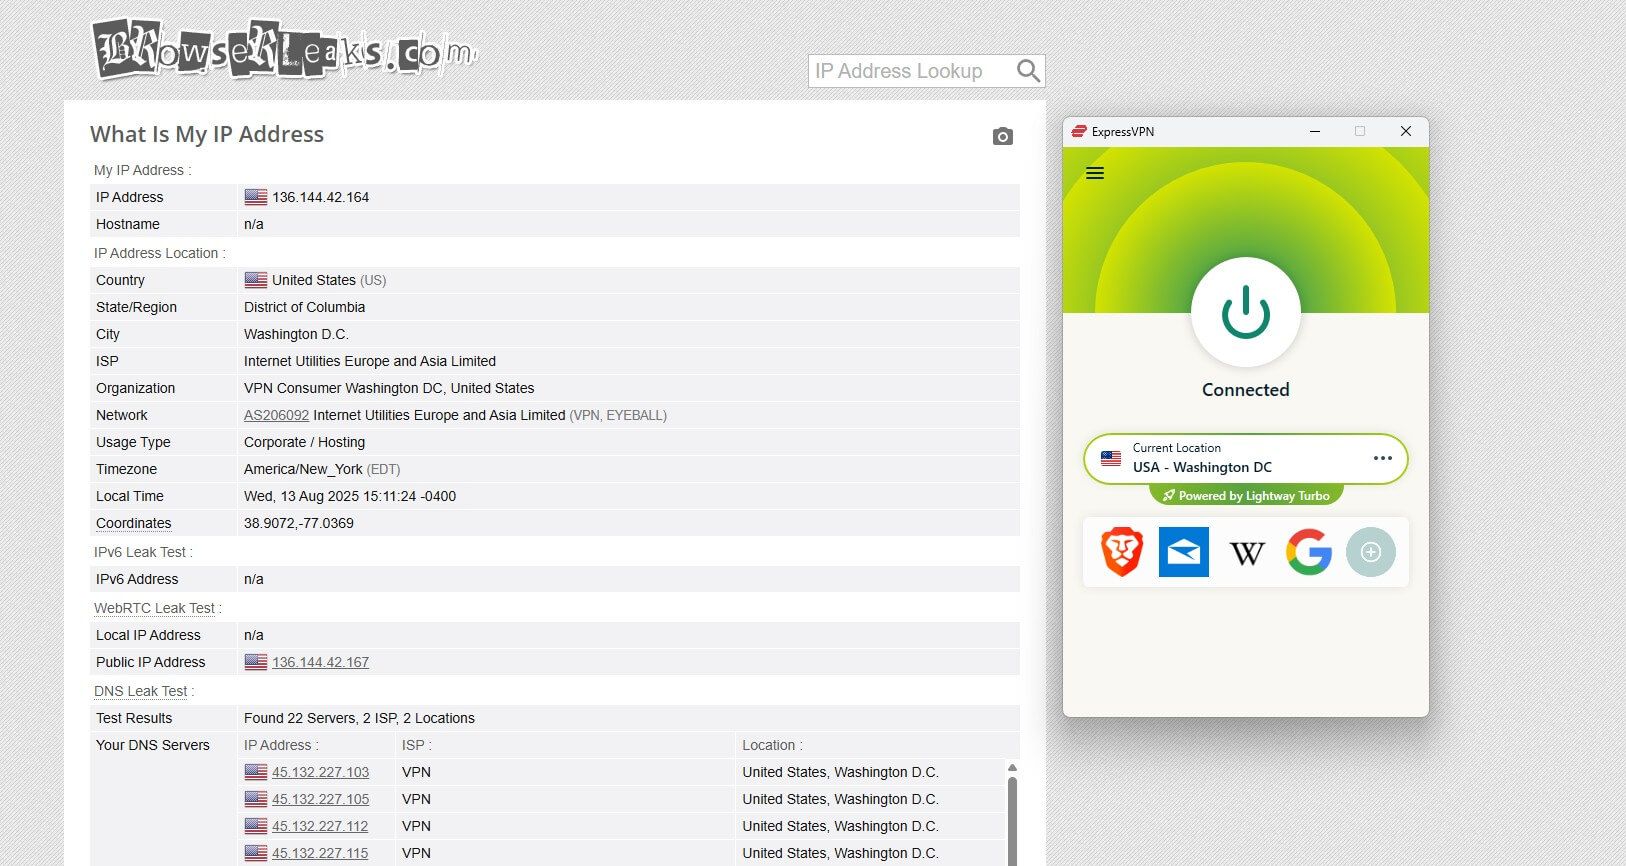Click the US flag beside 136.144.42.164
Screen dimensions: 1626x866
[x=256, y=197]
